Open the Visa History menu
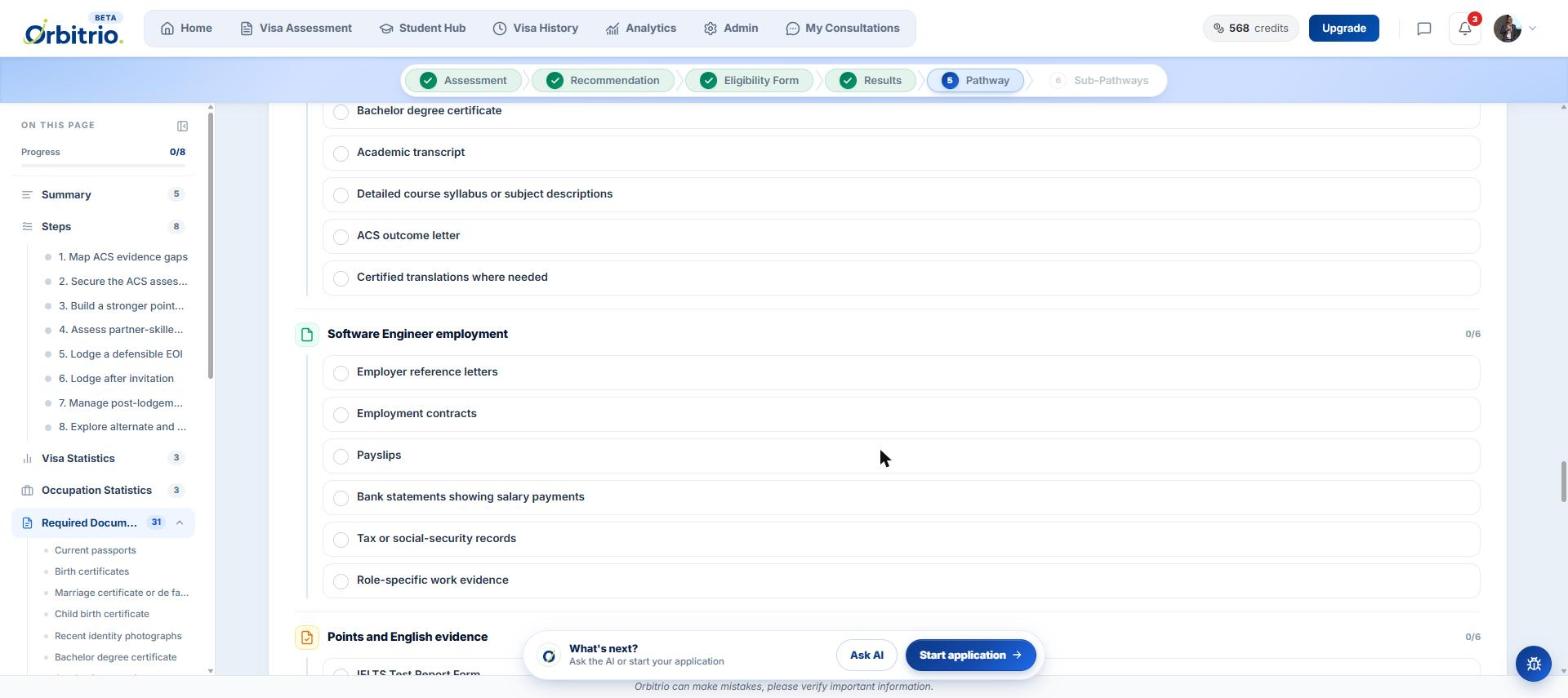 coord(535,29)
